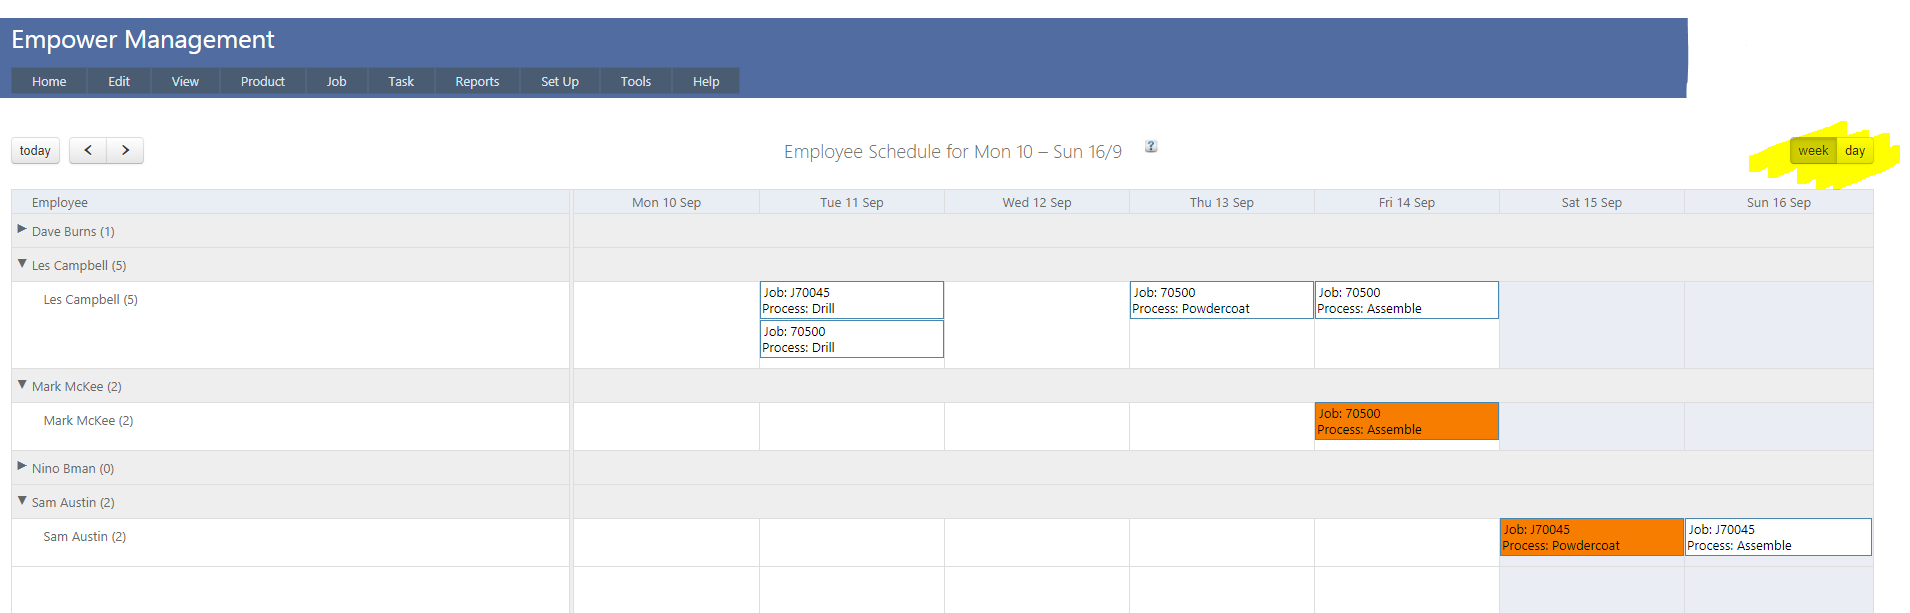This screenshot has width=1910, height=613.
Task: Go to previous week with left arrow
Action: click(x=88, y=150)
